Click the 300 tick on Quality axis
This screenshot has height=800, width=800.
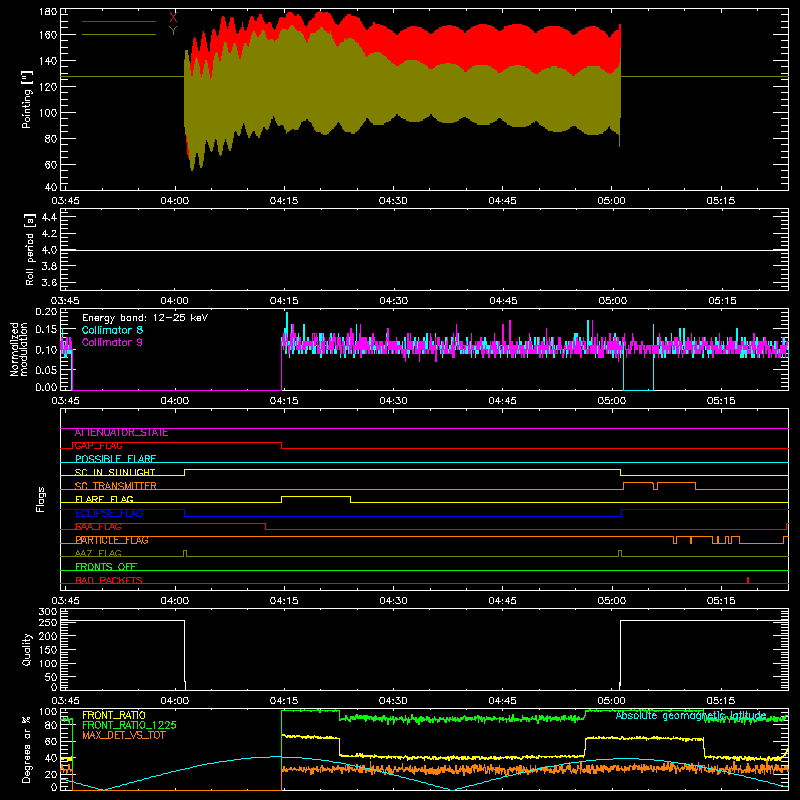(47, 612)
